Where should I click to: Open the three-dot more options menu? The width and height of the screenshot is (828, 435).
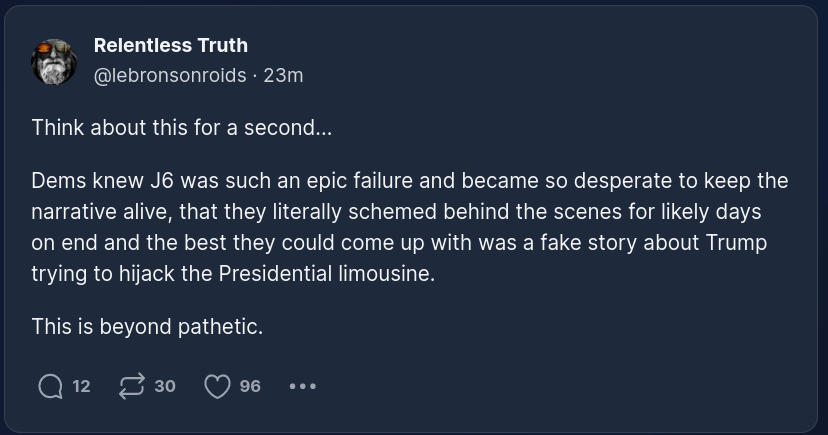tap(302, 386)
